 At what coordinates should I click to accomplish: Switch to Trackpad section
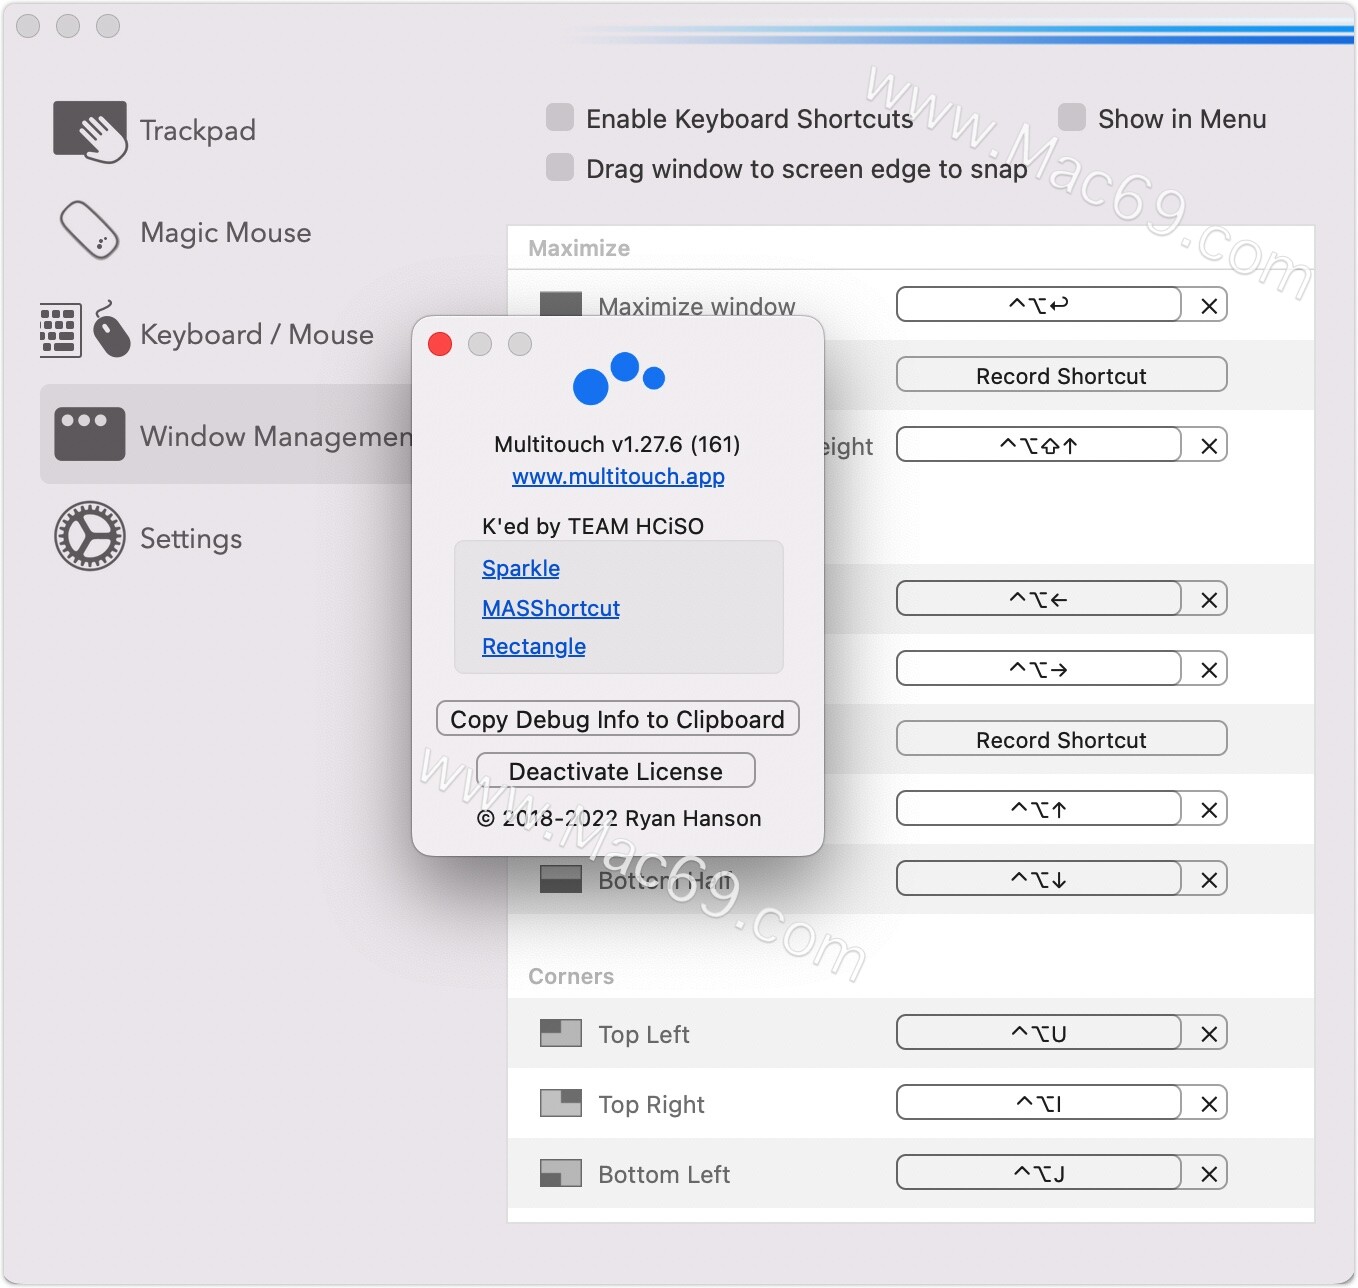(x=198, y=131)
